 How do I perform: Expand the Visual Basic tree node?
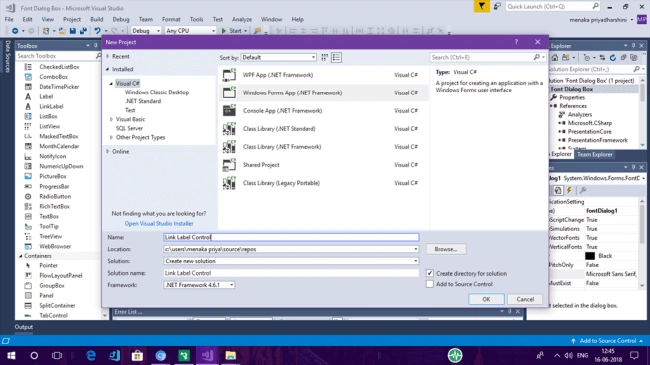111,119
